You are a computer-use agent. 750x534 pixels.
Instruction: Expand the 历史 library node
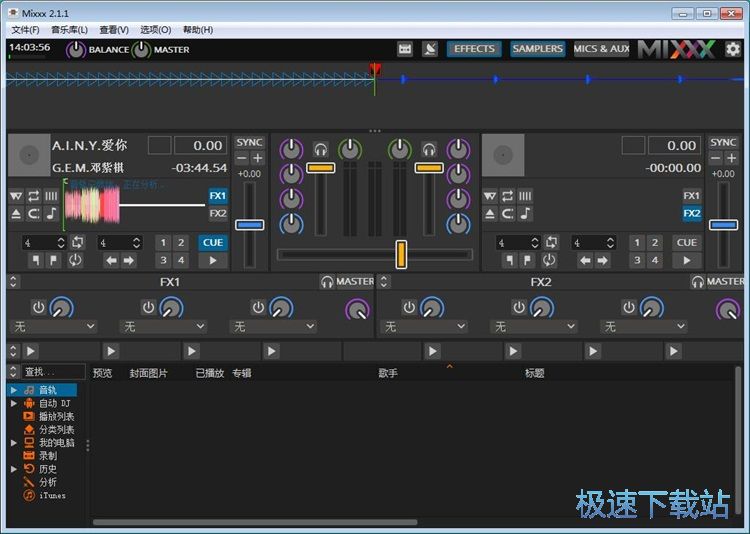pos(14,469)
